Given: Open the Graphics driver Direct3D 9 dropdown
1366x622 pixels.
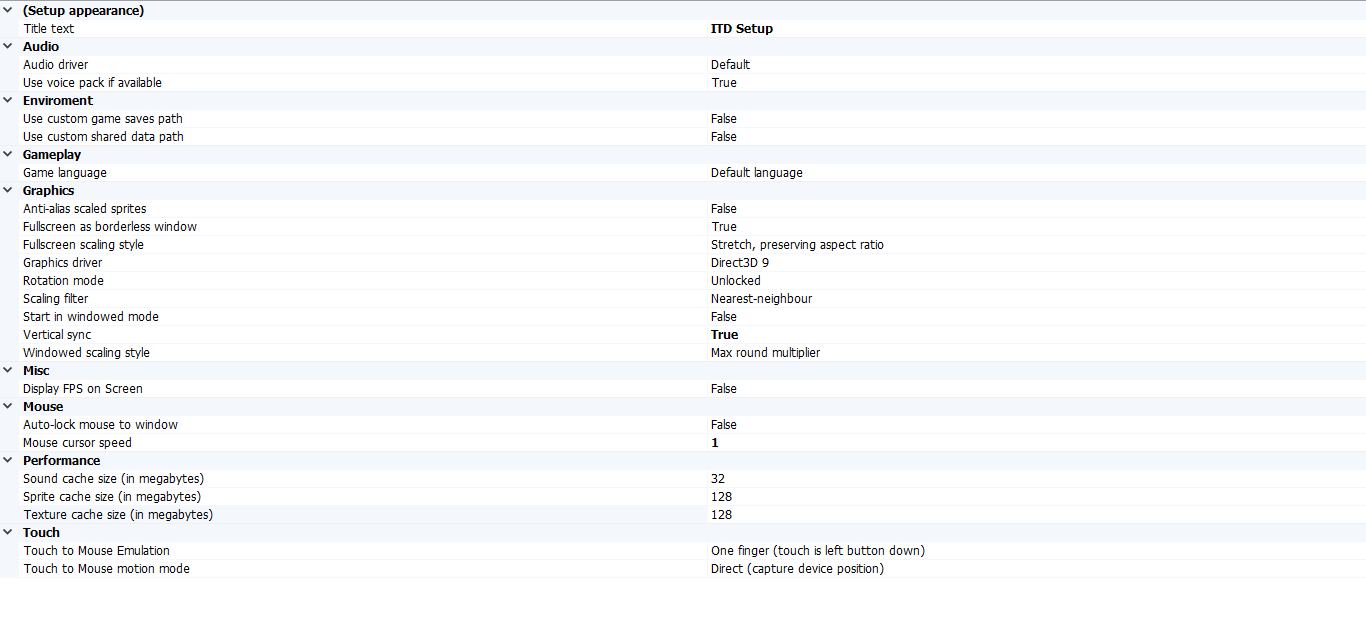Looking at the screenshot, I should 1035,263.
